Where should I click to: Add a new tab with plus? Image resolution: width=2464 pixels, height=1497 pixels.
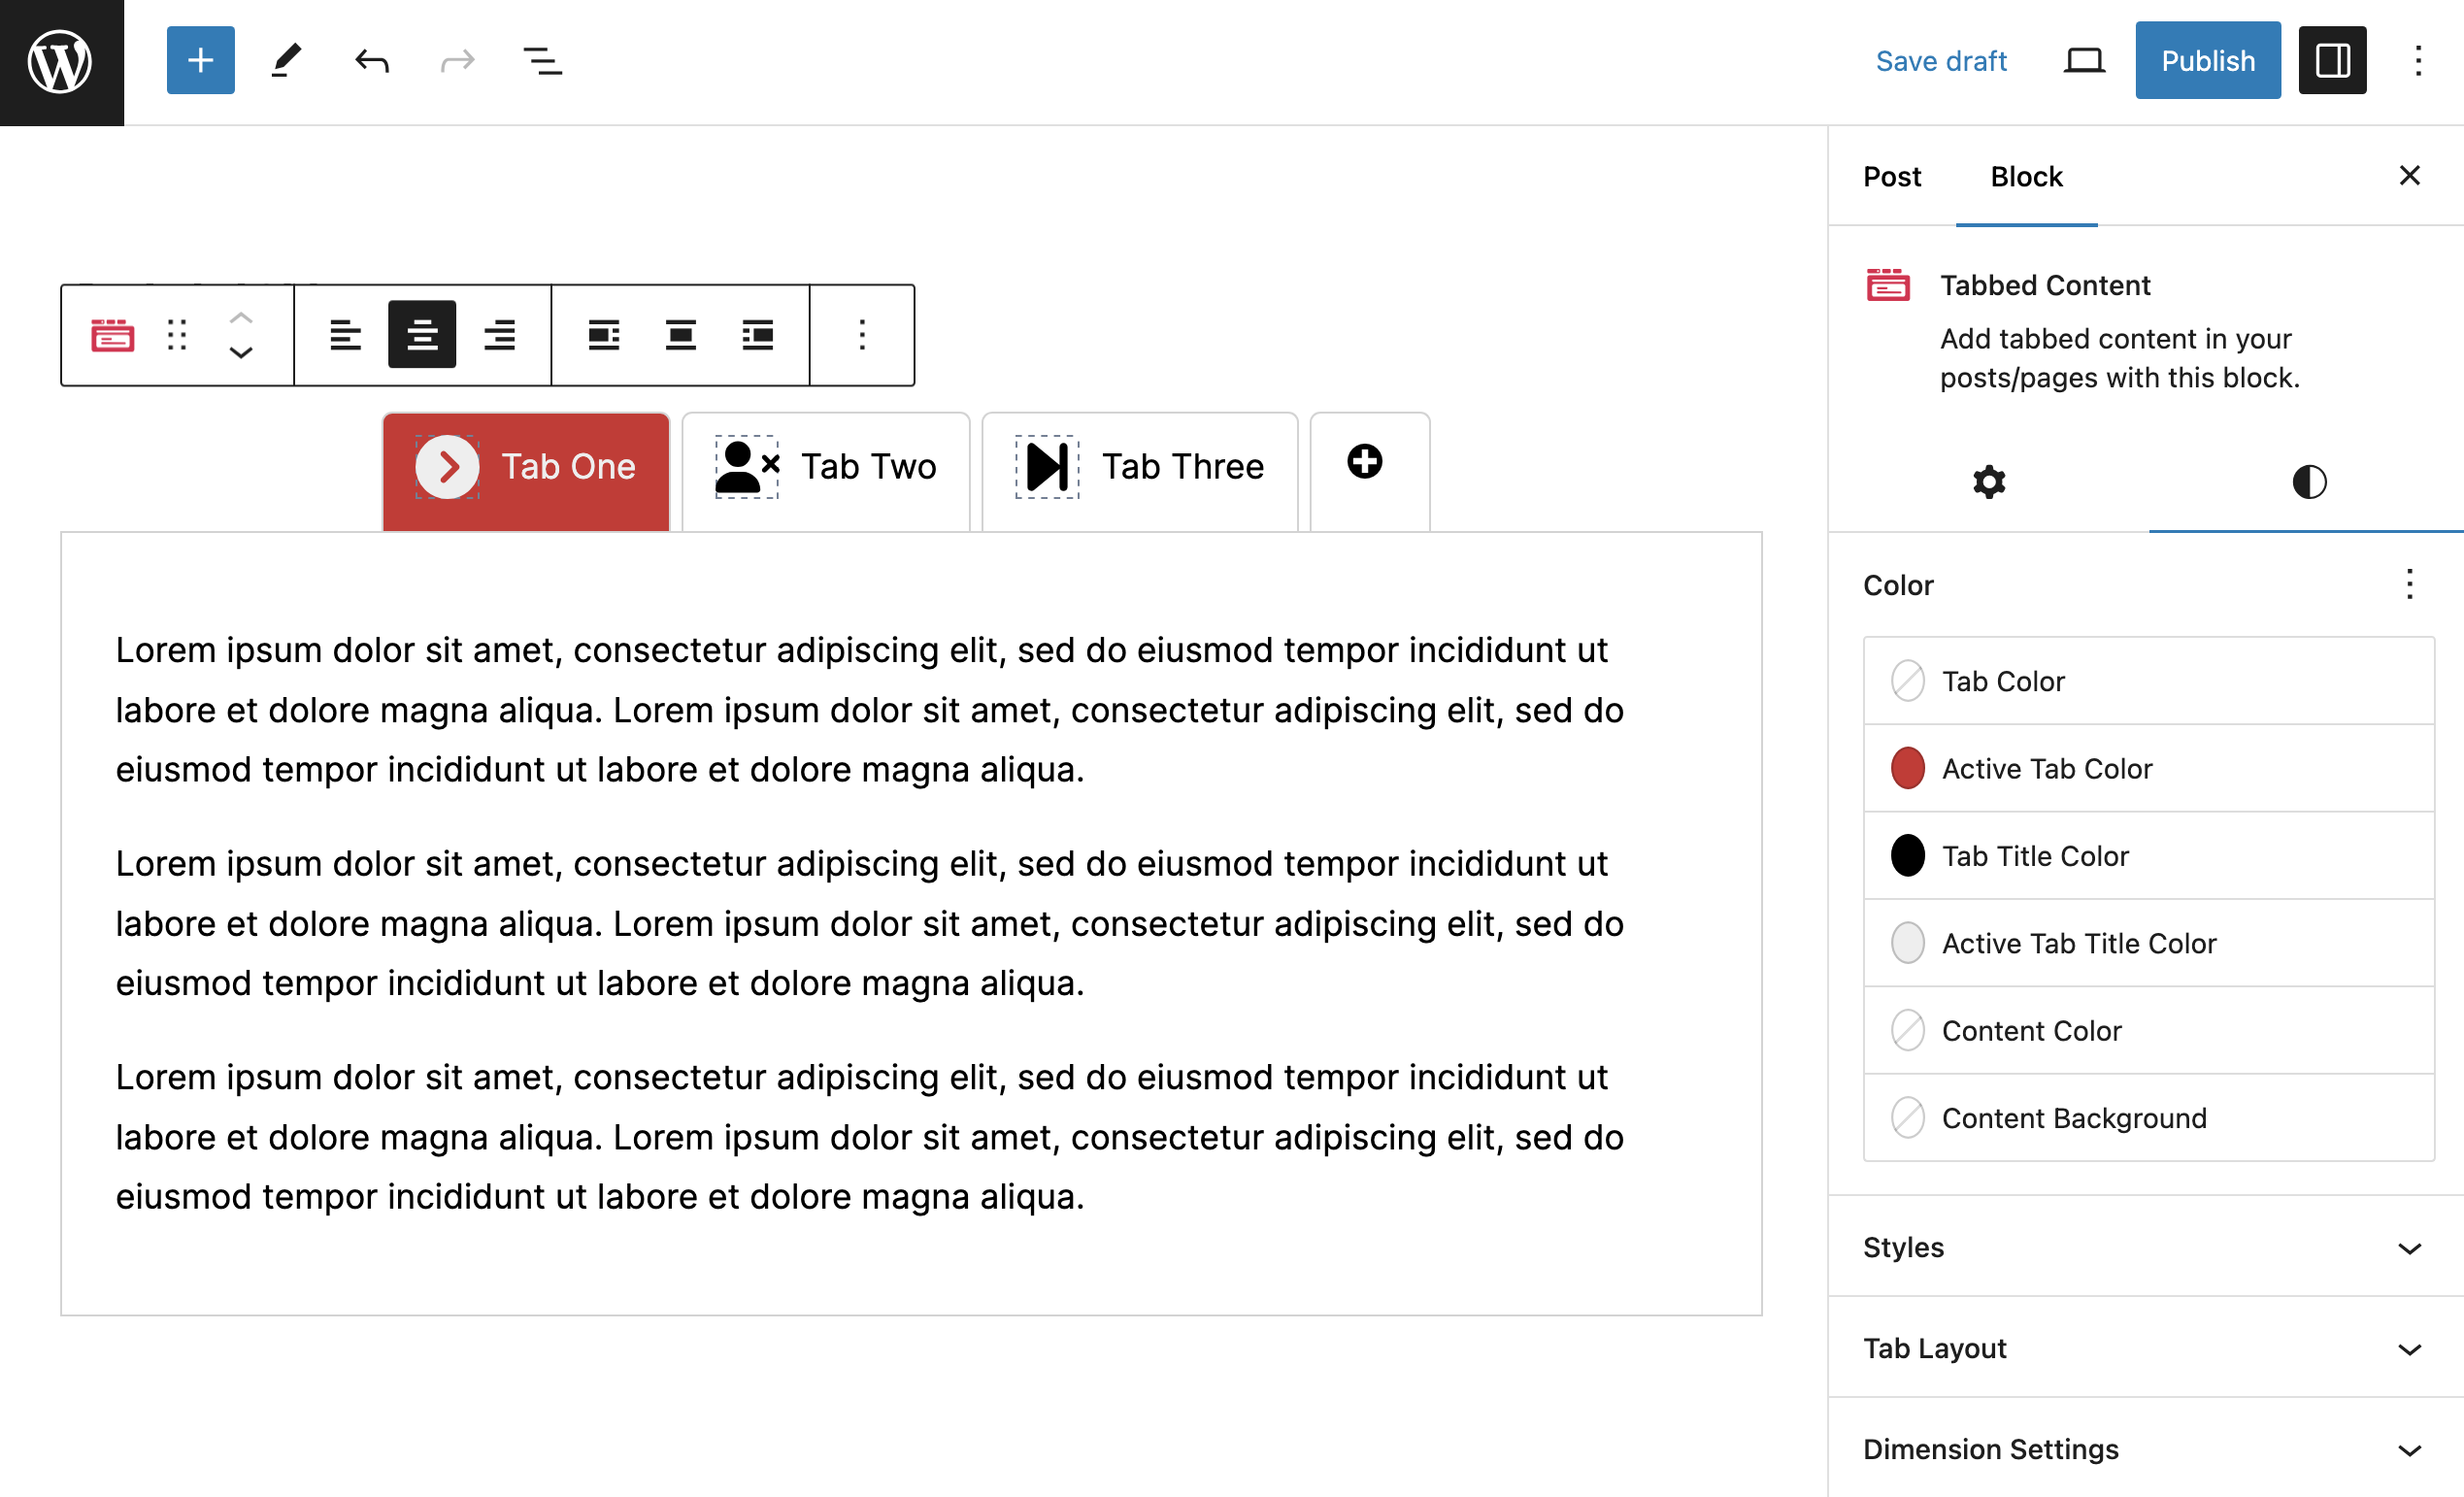click(x=1365, y=462)
